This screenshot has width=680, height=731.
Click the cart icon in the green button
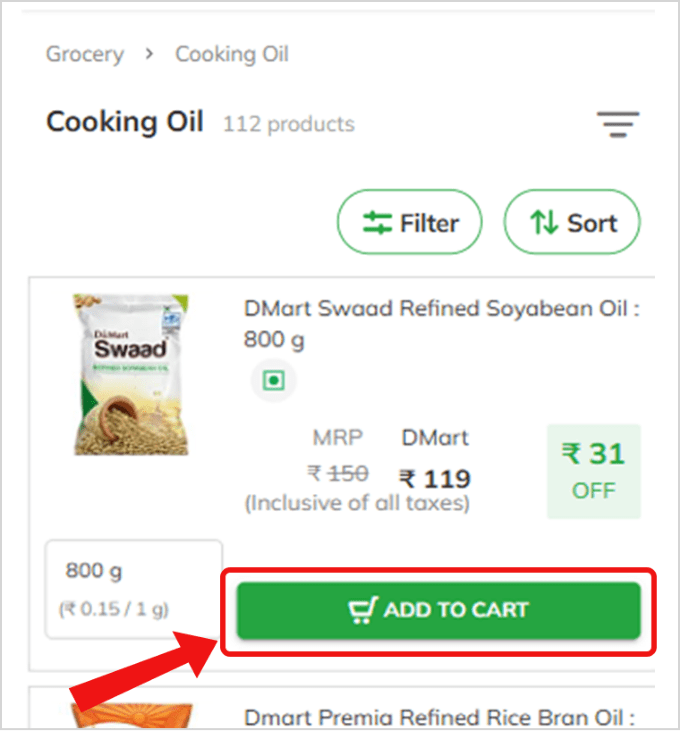(x=363, y=610)
